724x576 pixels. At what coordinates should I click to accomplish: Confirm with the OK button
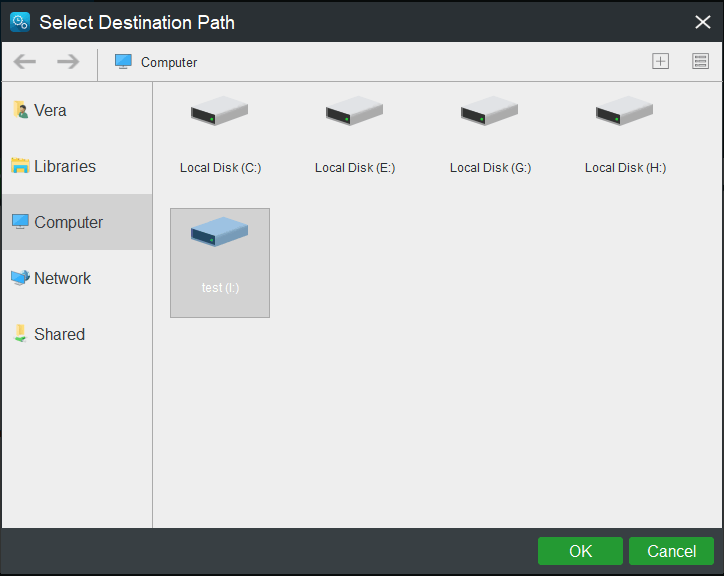point(580,551)
